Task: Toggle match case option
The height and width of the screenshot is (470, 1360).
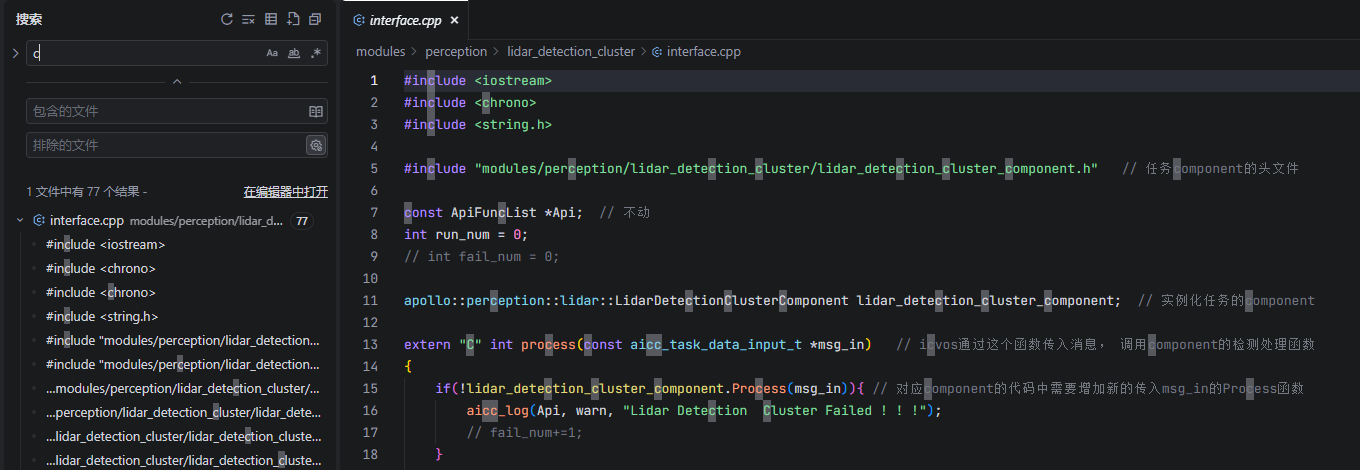Action: point(272,53)
